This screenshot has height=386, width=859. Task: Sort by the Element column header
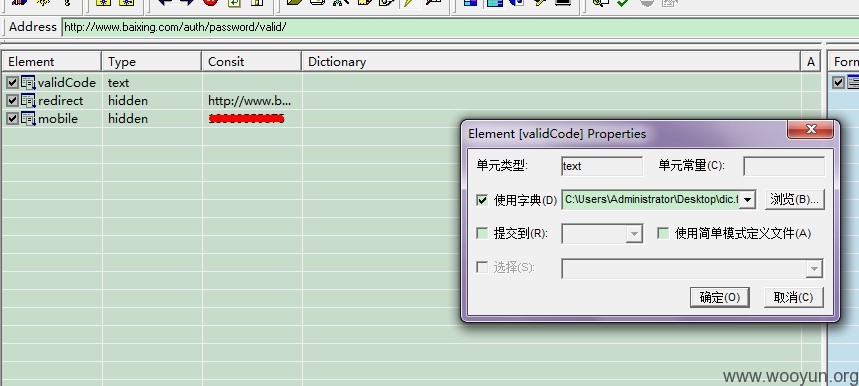(x=51, y=61)
